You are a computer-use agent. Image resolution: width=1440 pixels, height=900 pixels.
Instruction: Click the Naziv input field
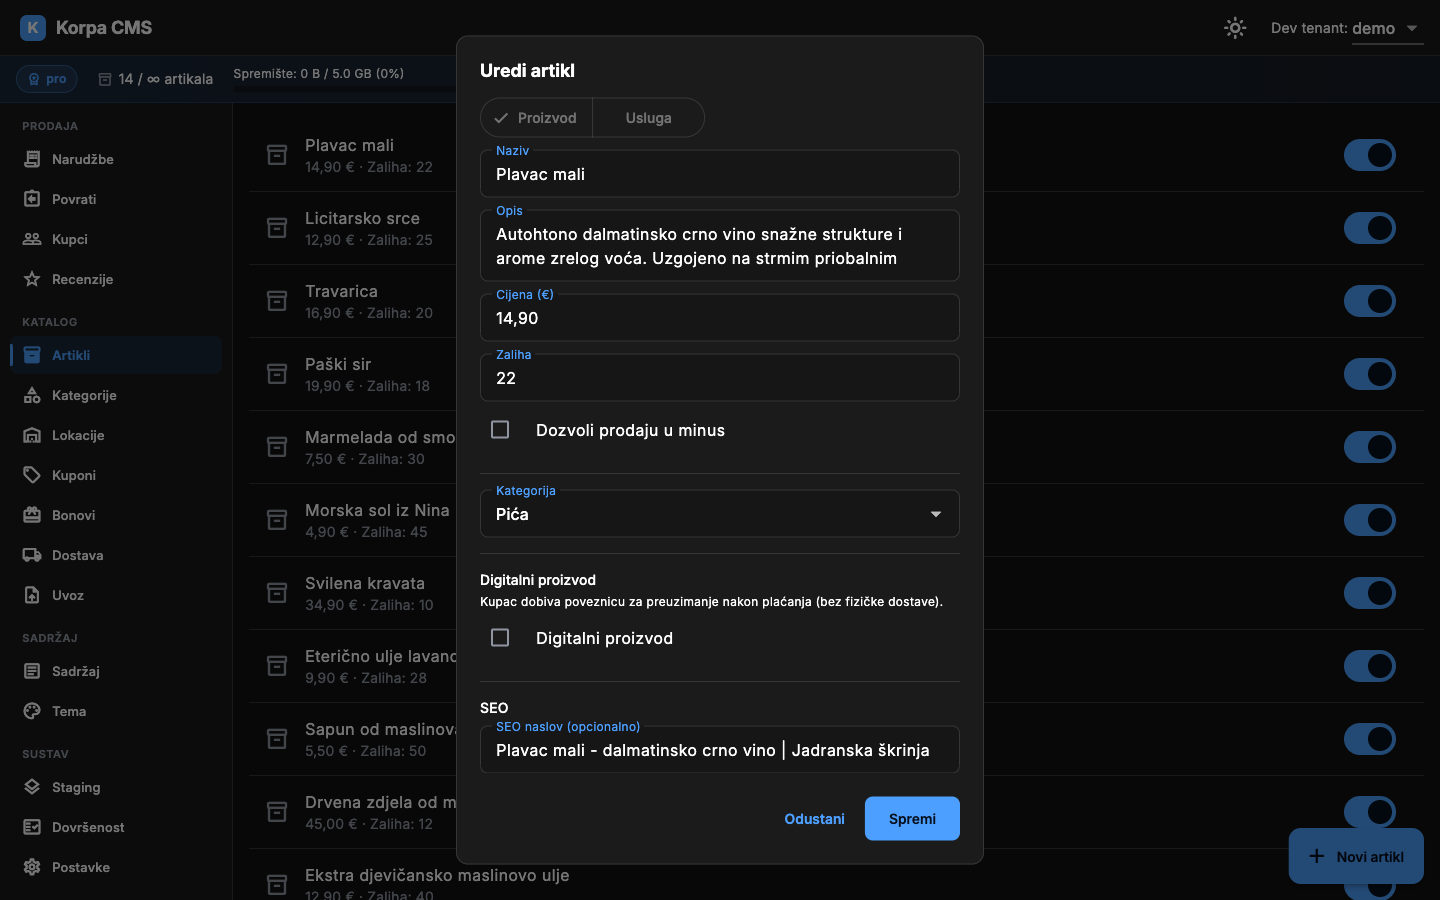tap(720, 174)
